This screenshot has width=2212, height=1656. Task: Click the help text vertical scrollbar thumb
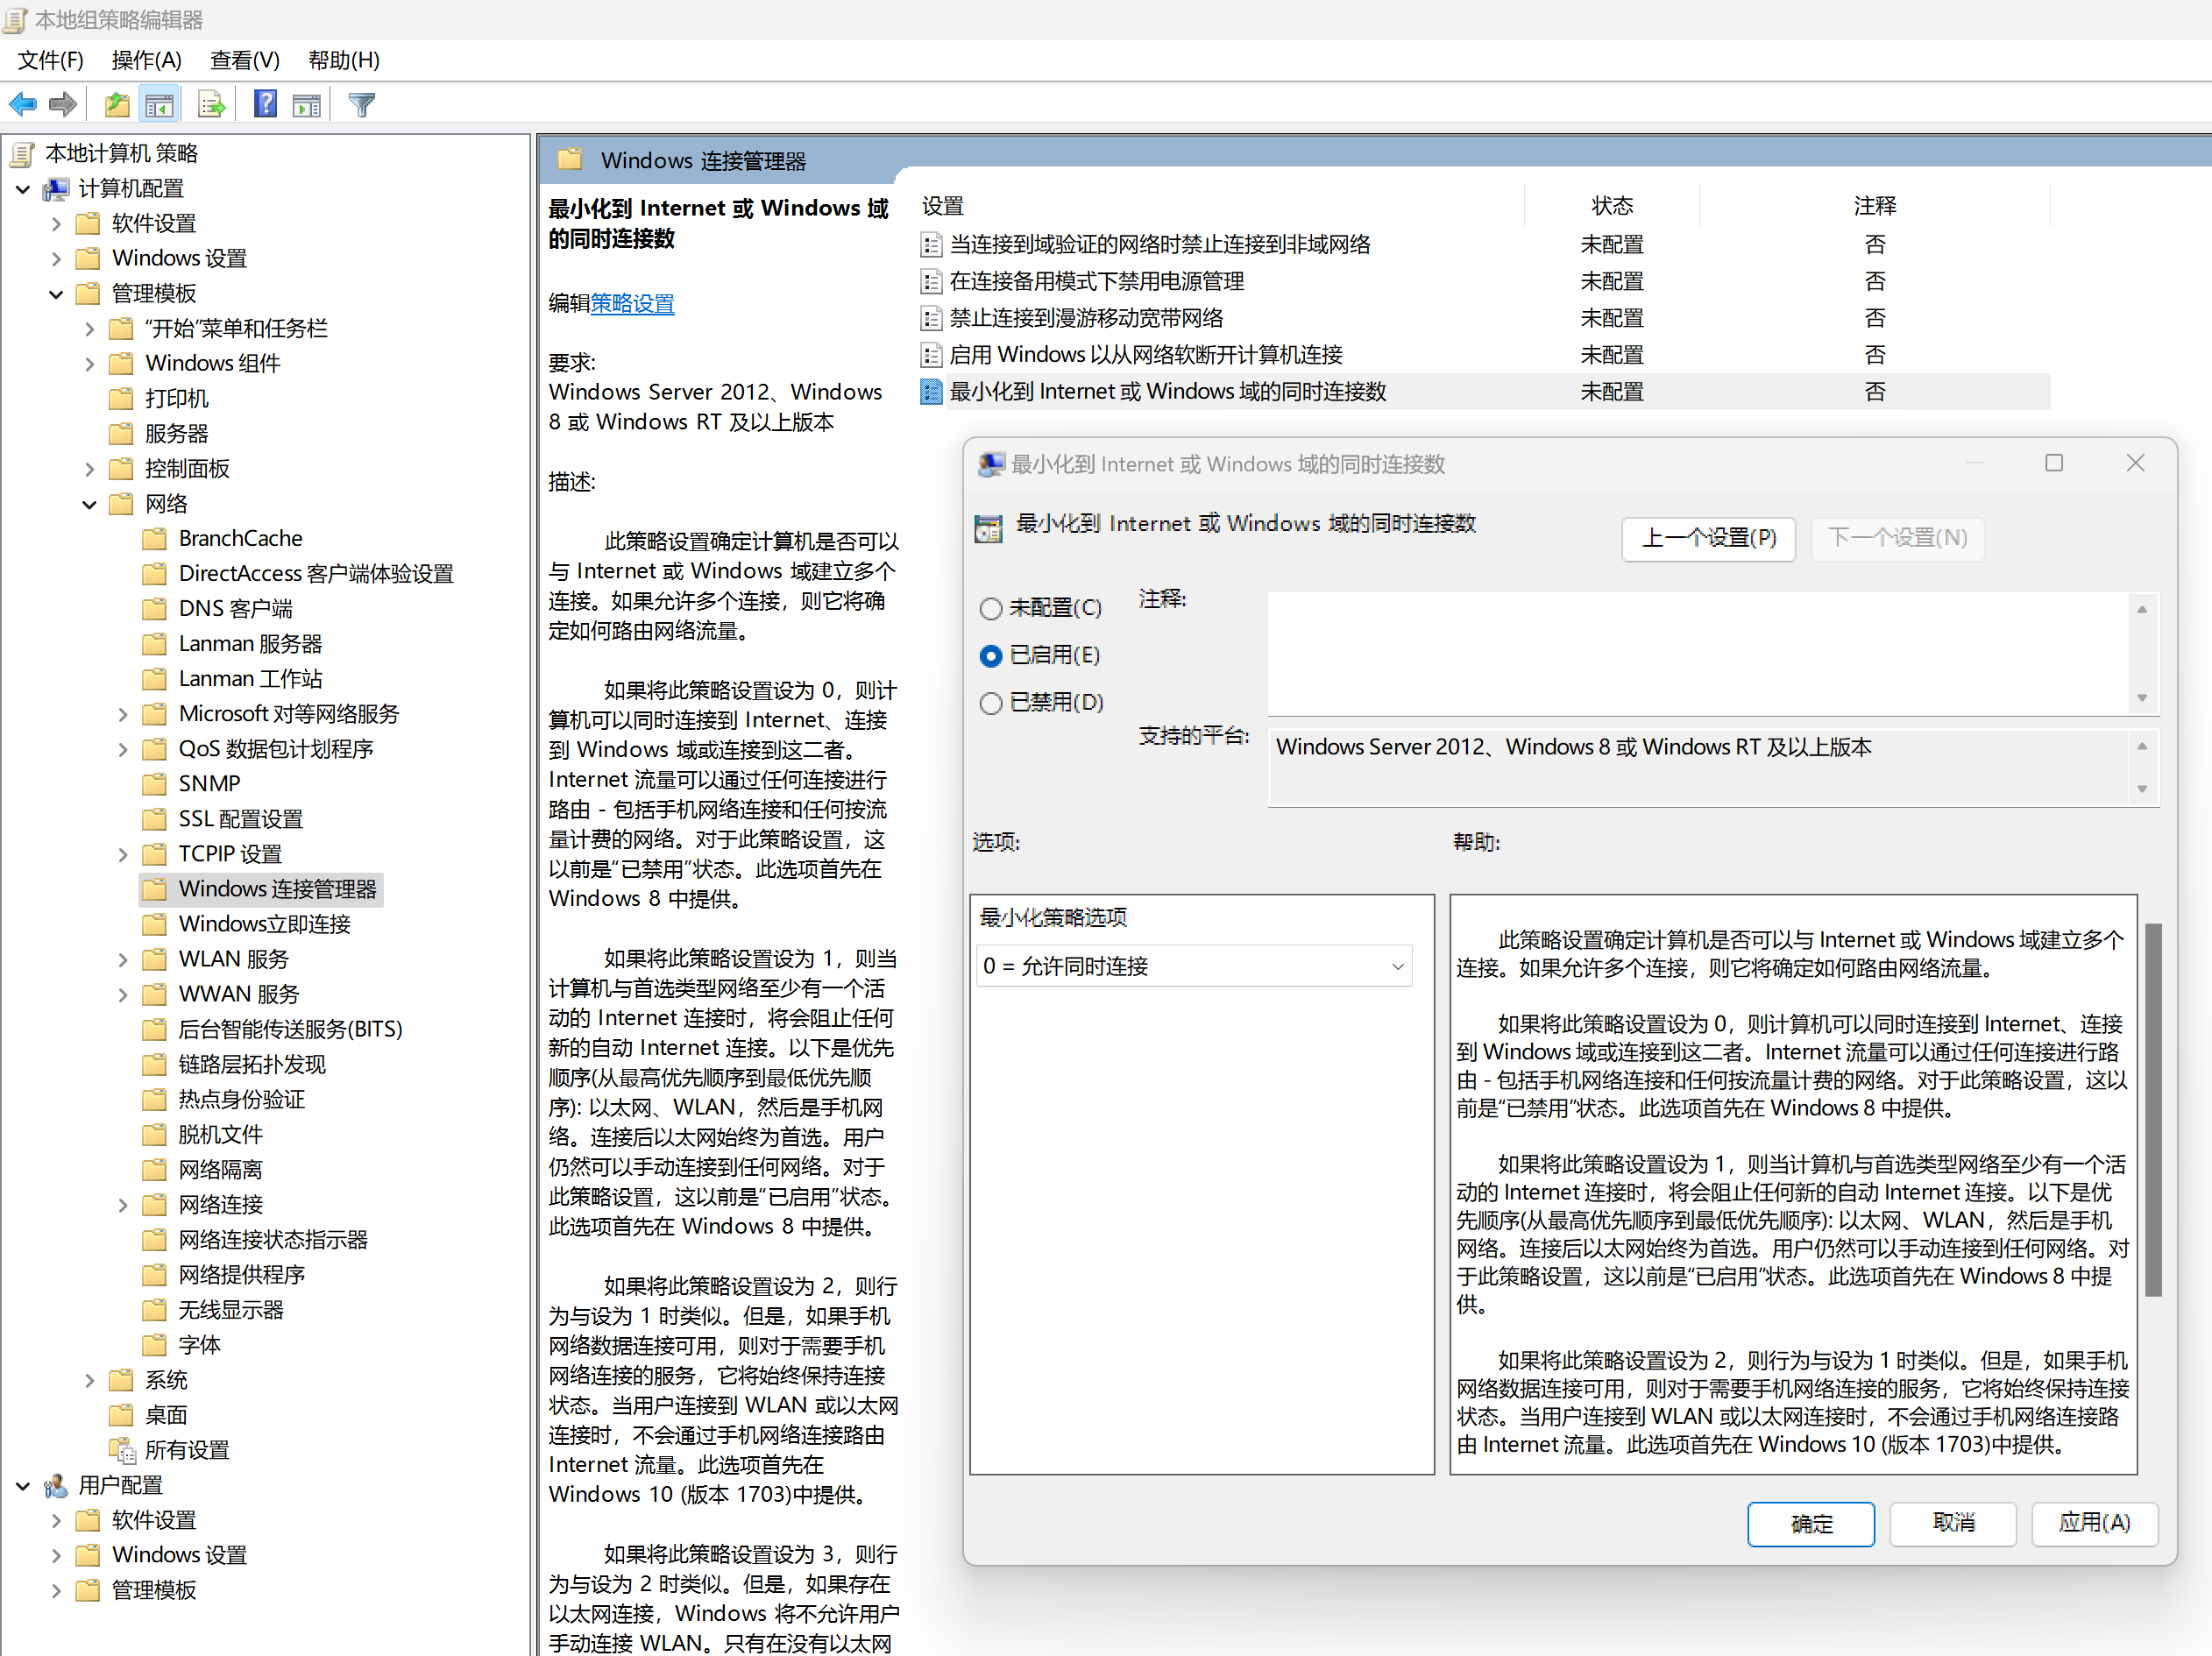click(2153, 1110)
